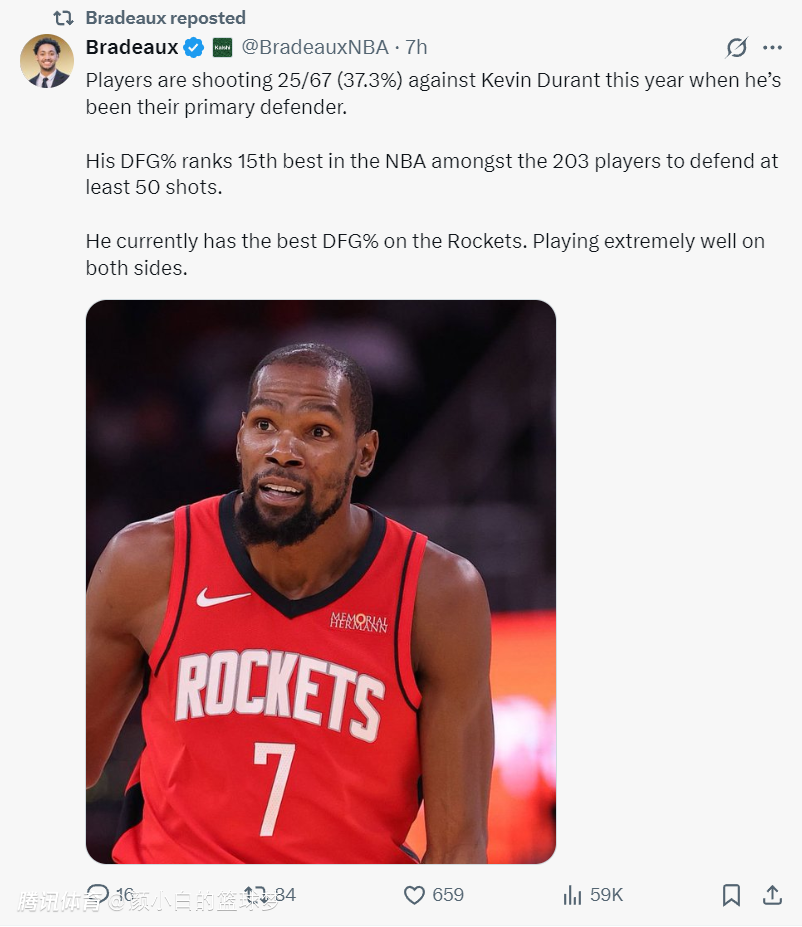The image size is (802, 927).
Task: Click the share upload icon
Action: click(772, 895)
